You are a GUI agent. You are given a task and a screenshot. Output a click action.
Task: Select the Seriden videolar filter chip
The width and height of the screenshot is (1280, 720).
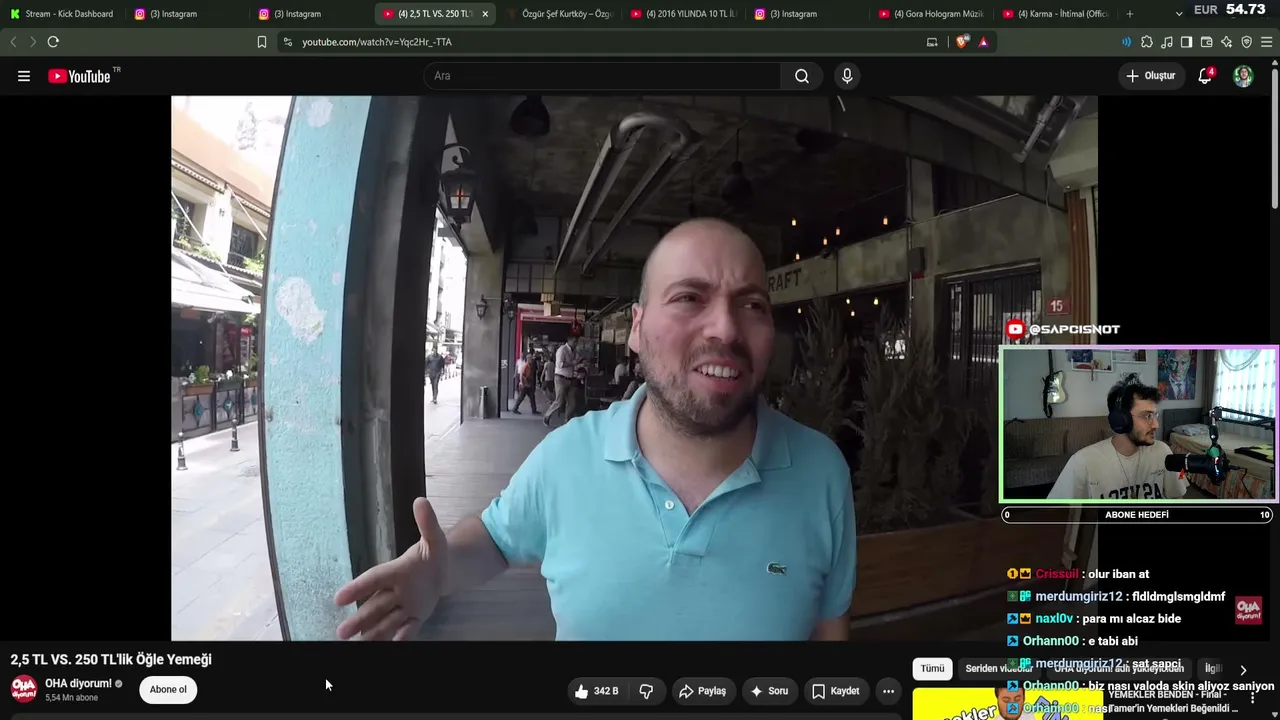(x=998, y=669)
